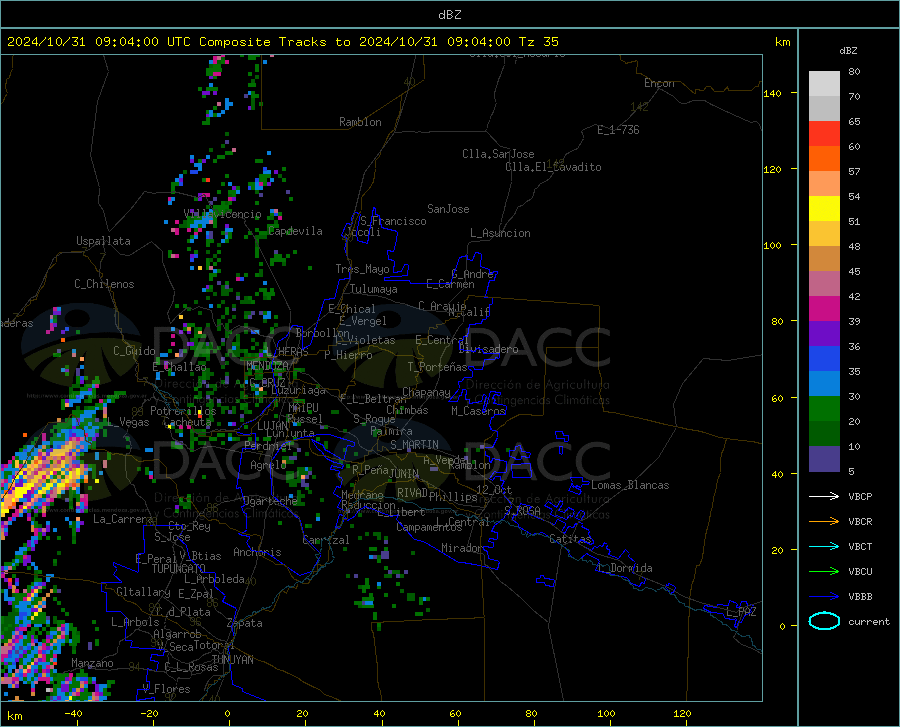This screenshot has width=900, height=727.
Task: Click the dBZ heading above the color scale
Action: (x=848, y=50)
